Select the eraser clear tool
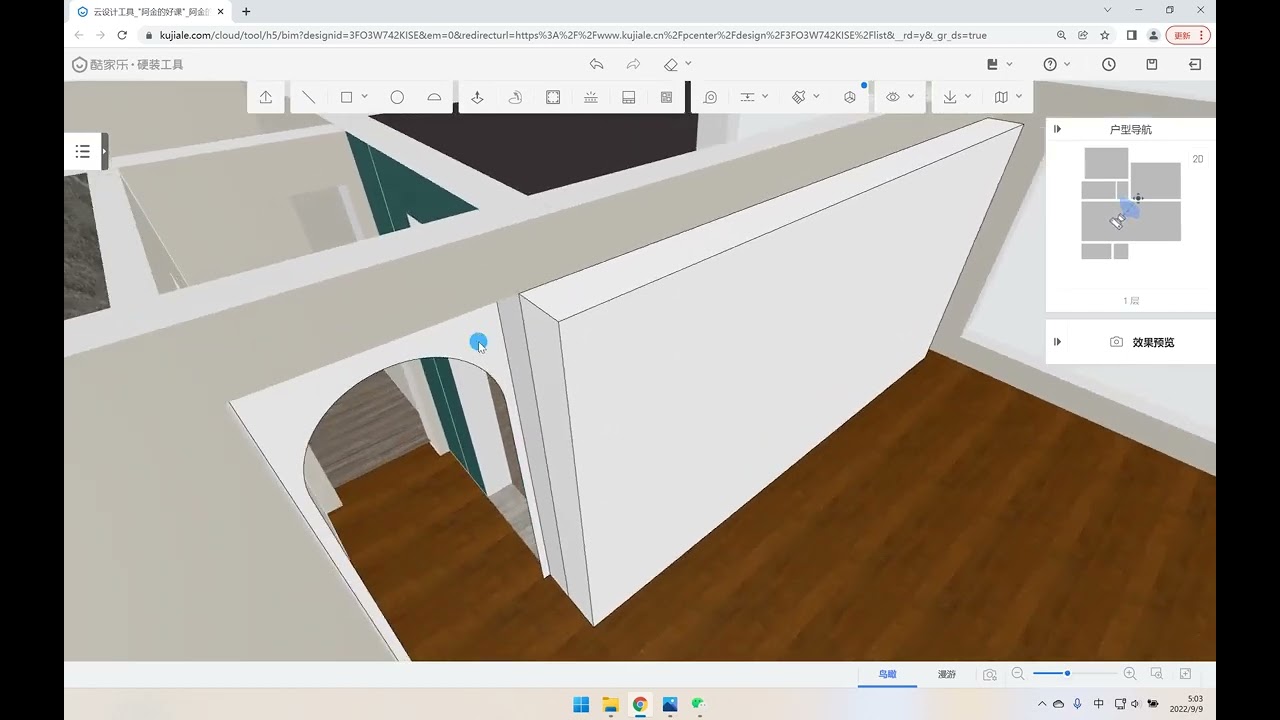 click(671, 64)
